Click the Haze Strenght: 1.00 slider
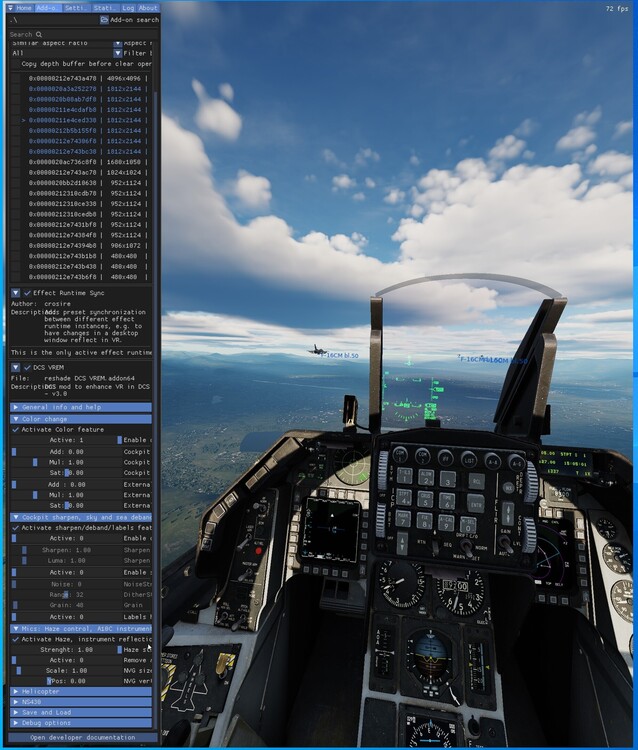 [x=66, y=650]
